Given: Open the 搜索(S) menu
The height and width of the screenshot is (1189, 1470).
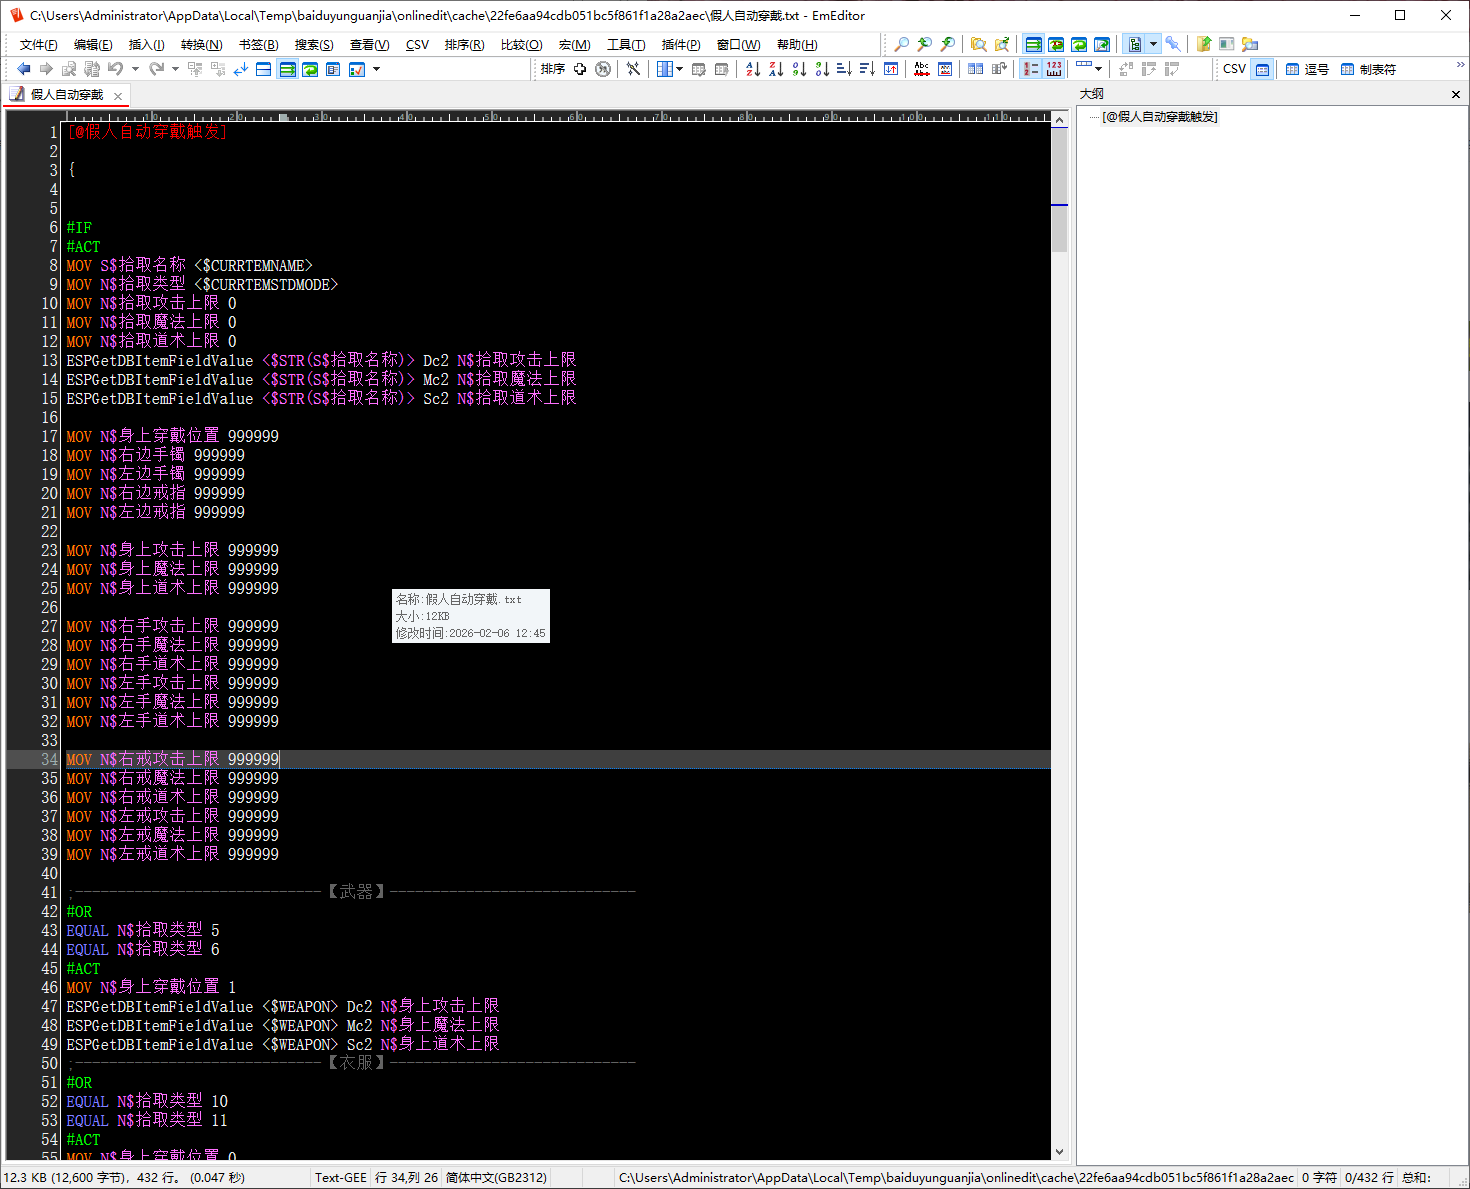Looking at the screenshot, I should (x=314, y=45).
